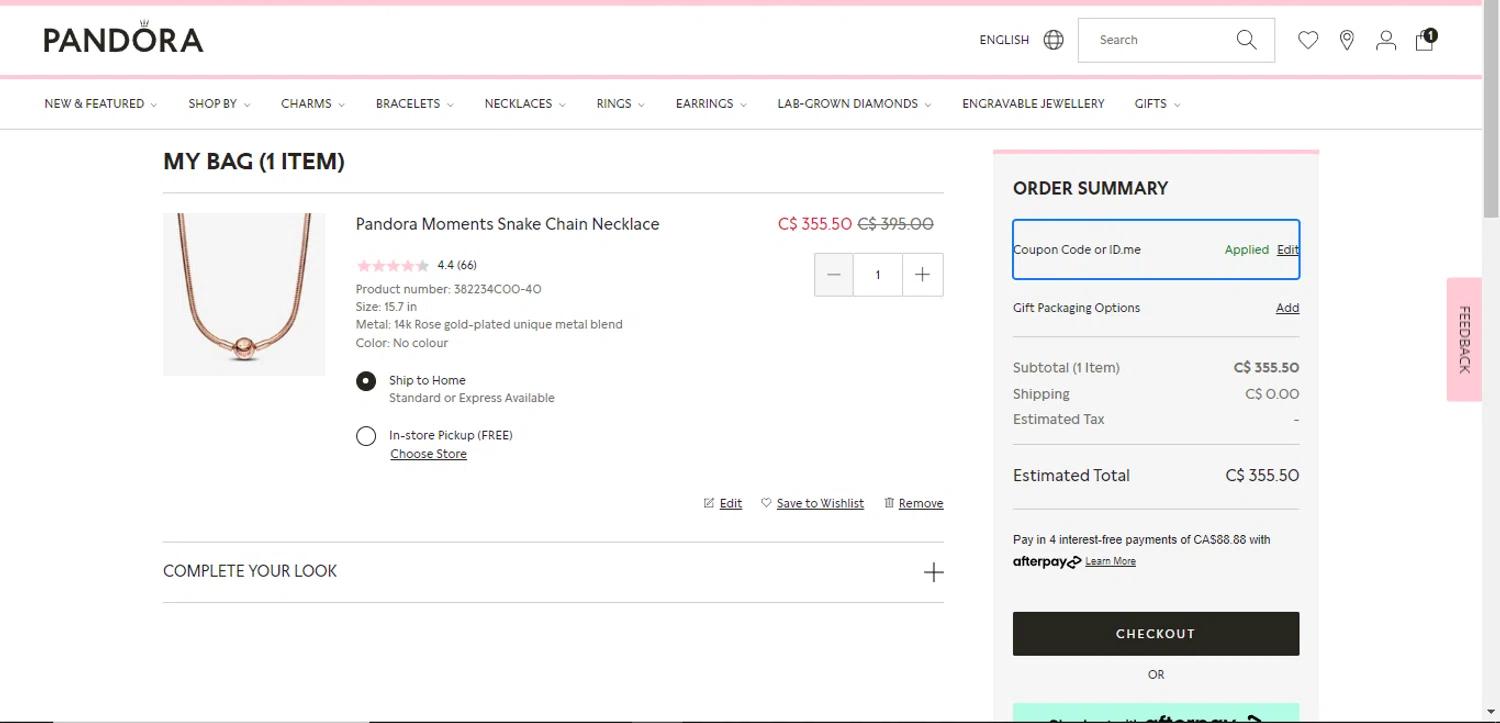This screenshot has height=723, width=1500.
Task: Open Gifts menu
Action: coord(1157,104)
